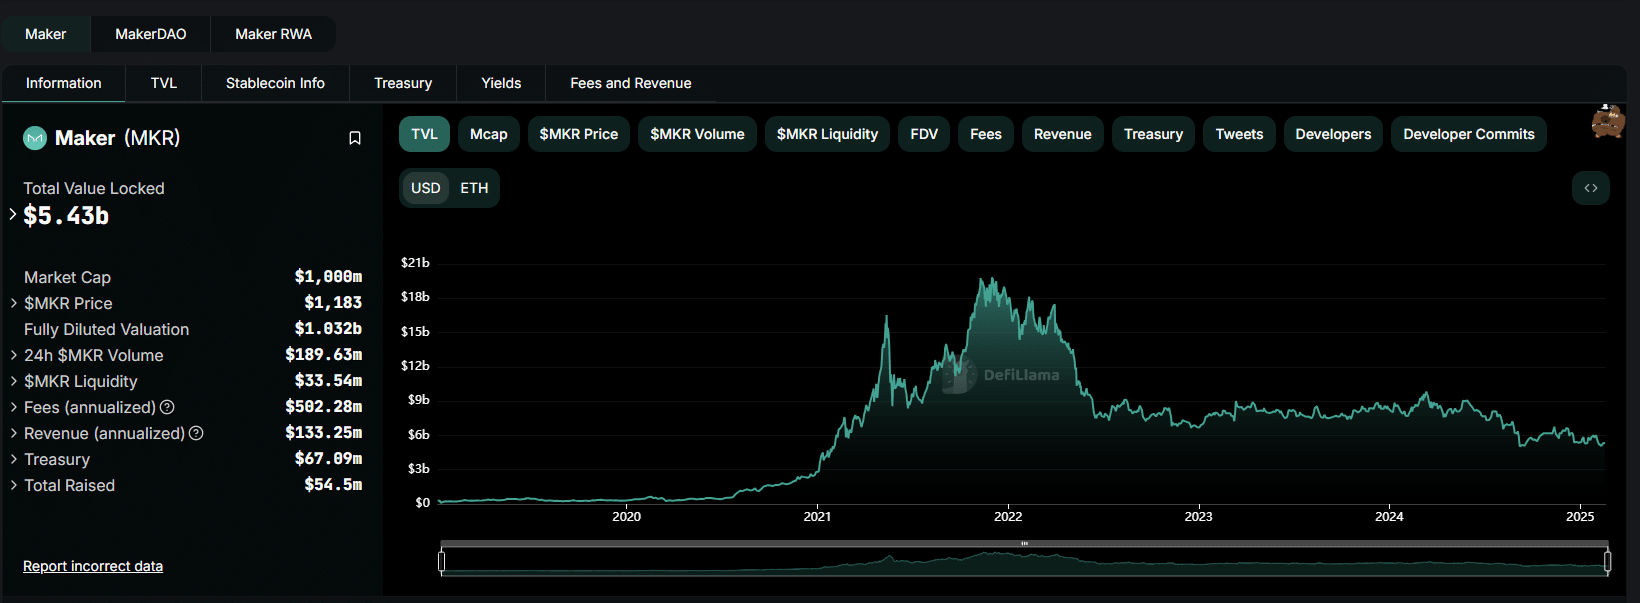Select the Maker top tab
The image size is (1640, 603).
tap(46, 34)
